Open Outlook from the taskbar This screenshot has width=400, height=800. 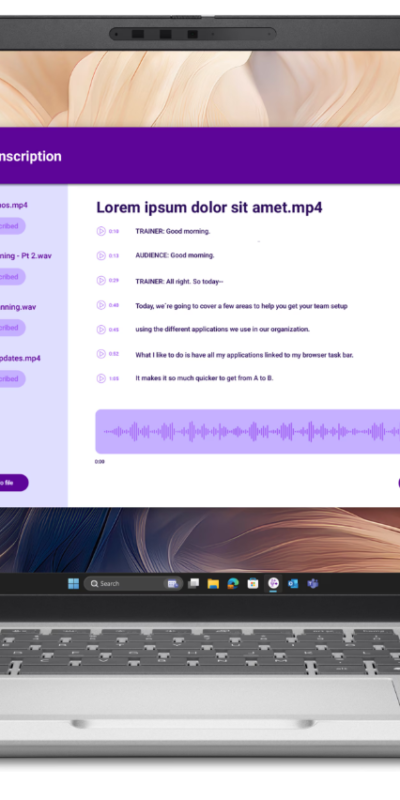(293, 583)
